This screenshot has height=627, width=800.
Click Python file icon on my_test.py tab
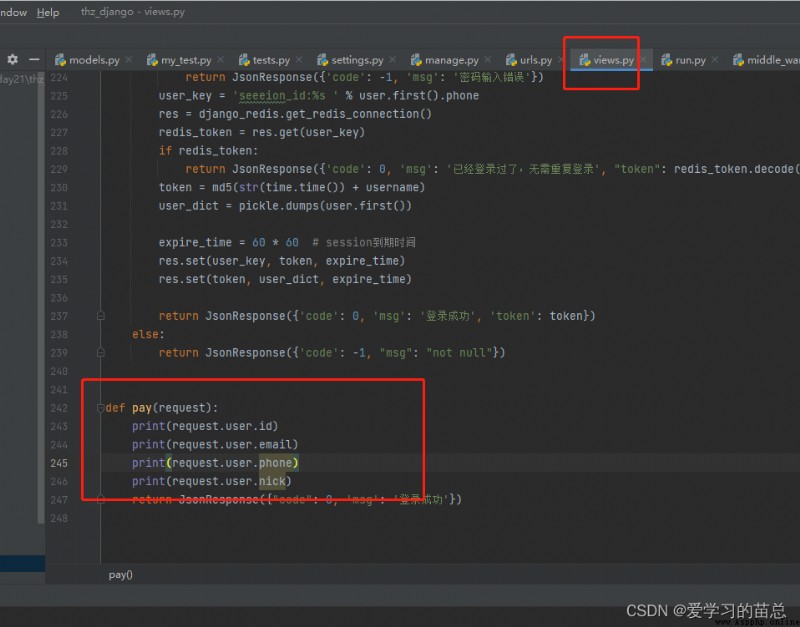pyautogui.click(x=152, y=60)
